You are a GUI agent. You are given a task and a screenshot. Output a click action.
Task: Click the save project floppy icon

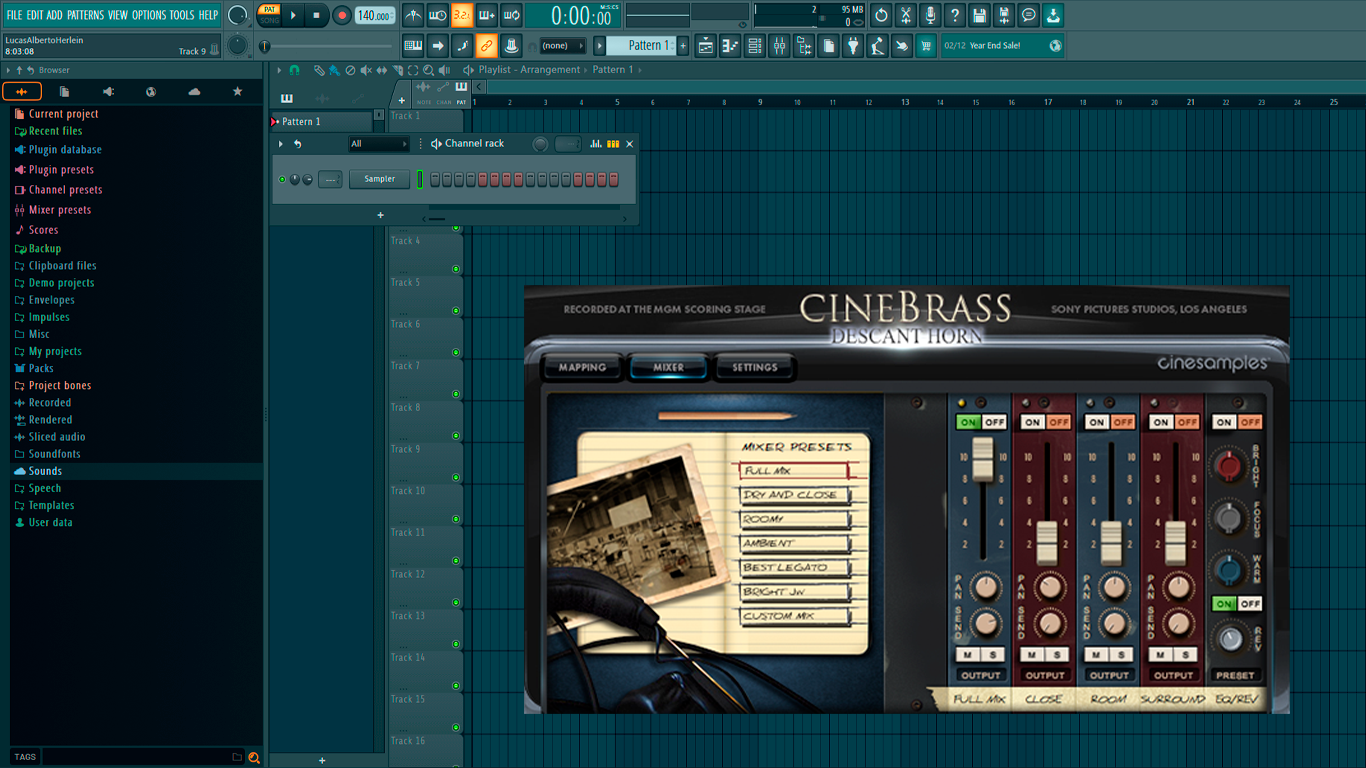979,15
